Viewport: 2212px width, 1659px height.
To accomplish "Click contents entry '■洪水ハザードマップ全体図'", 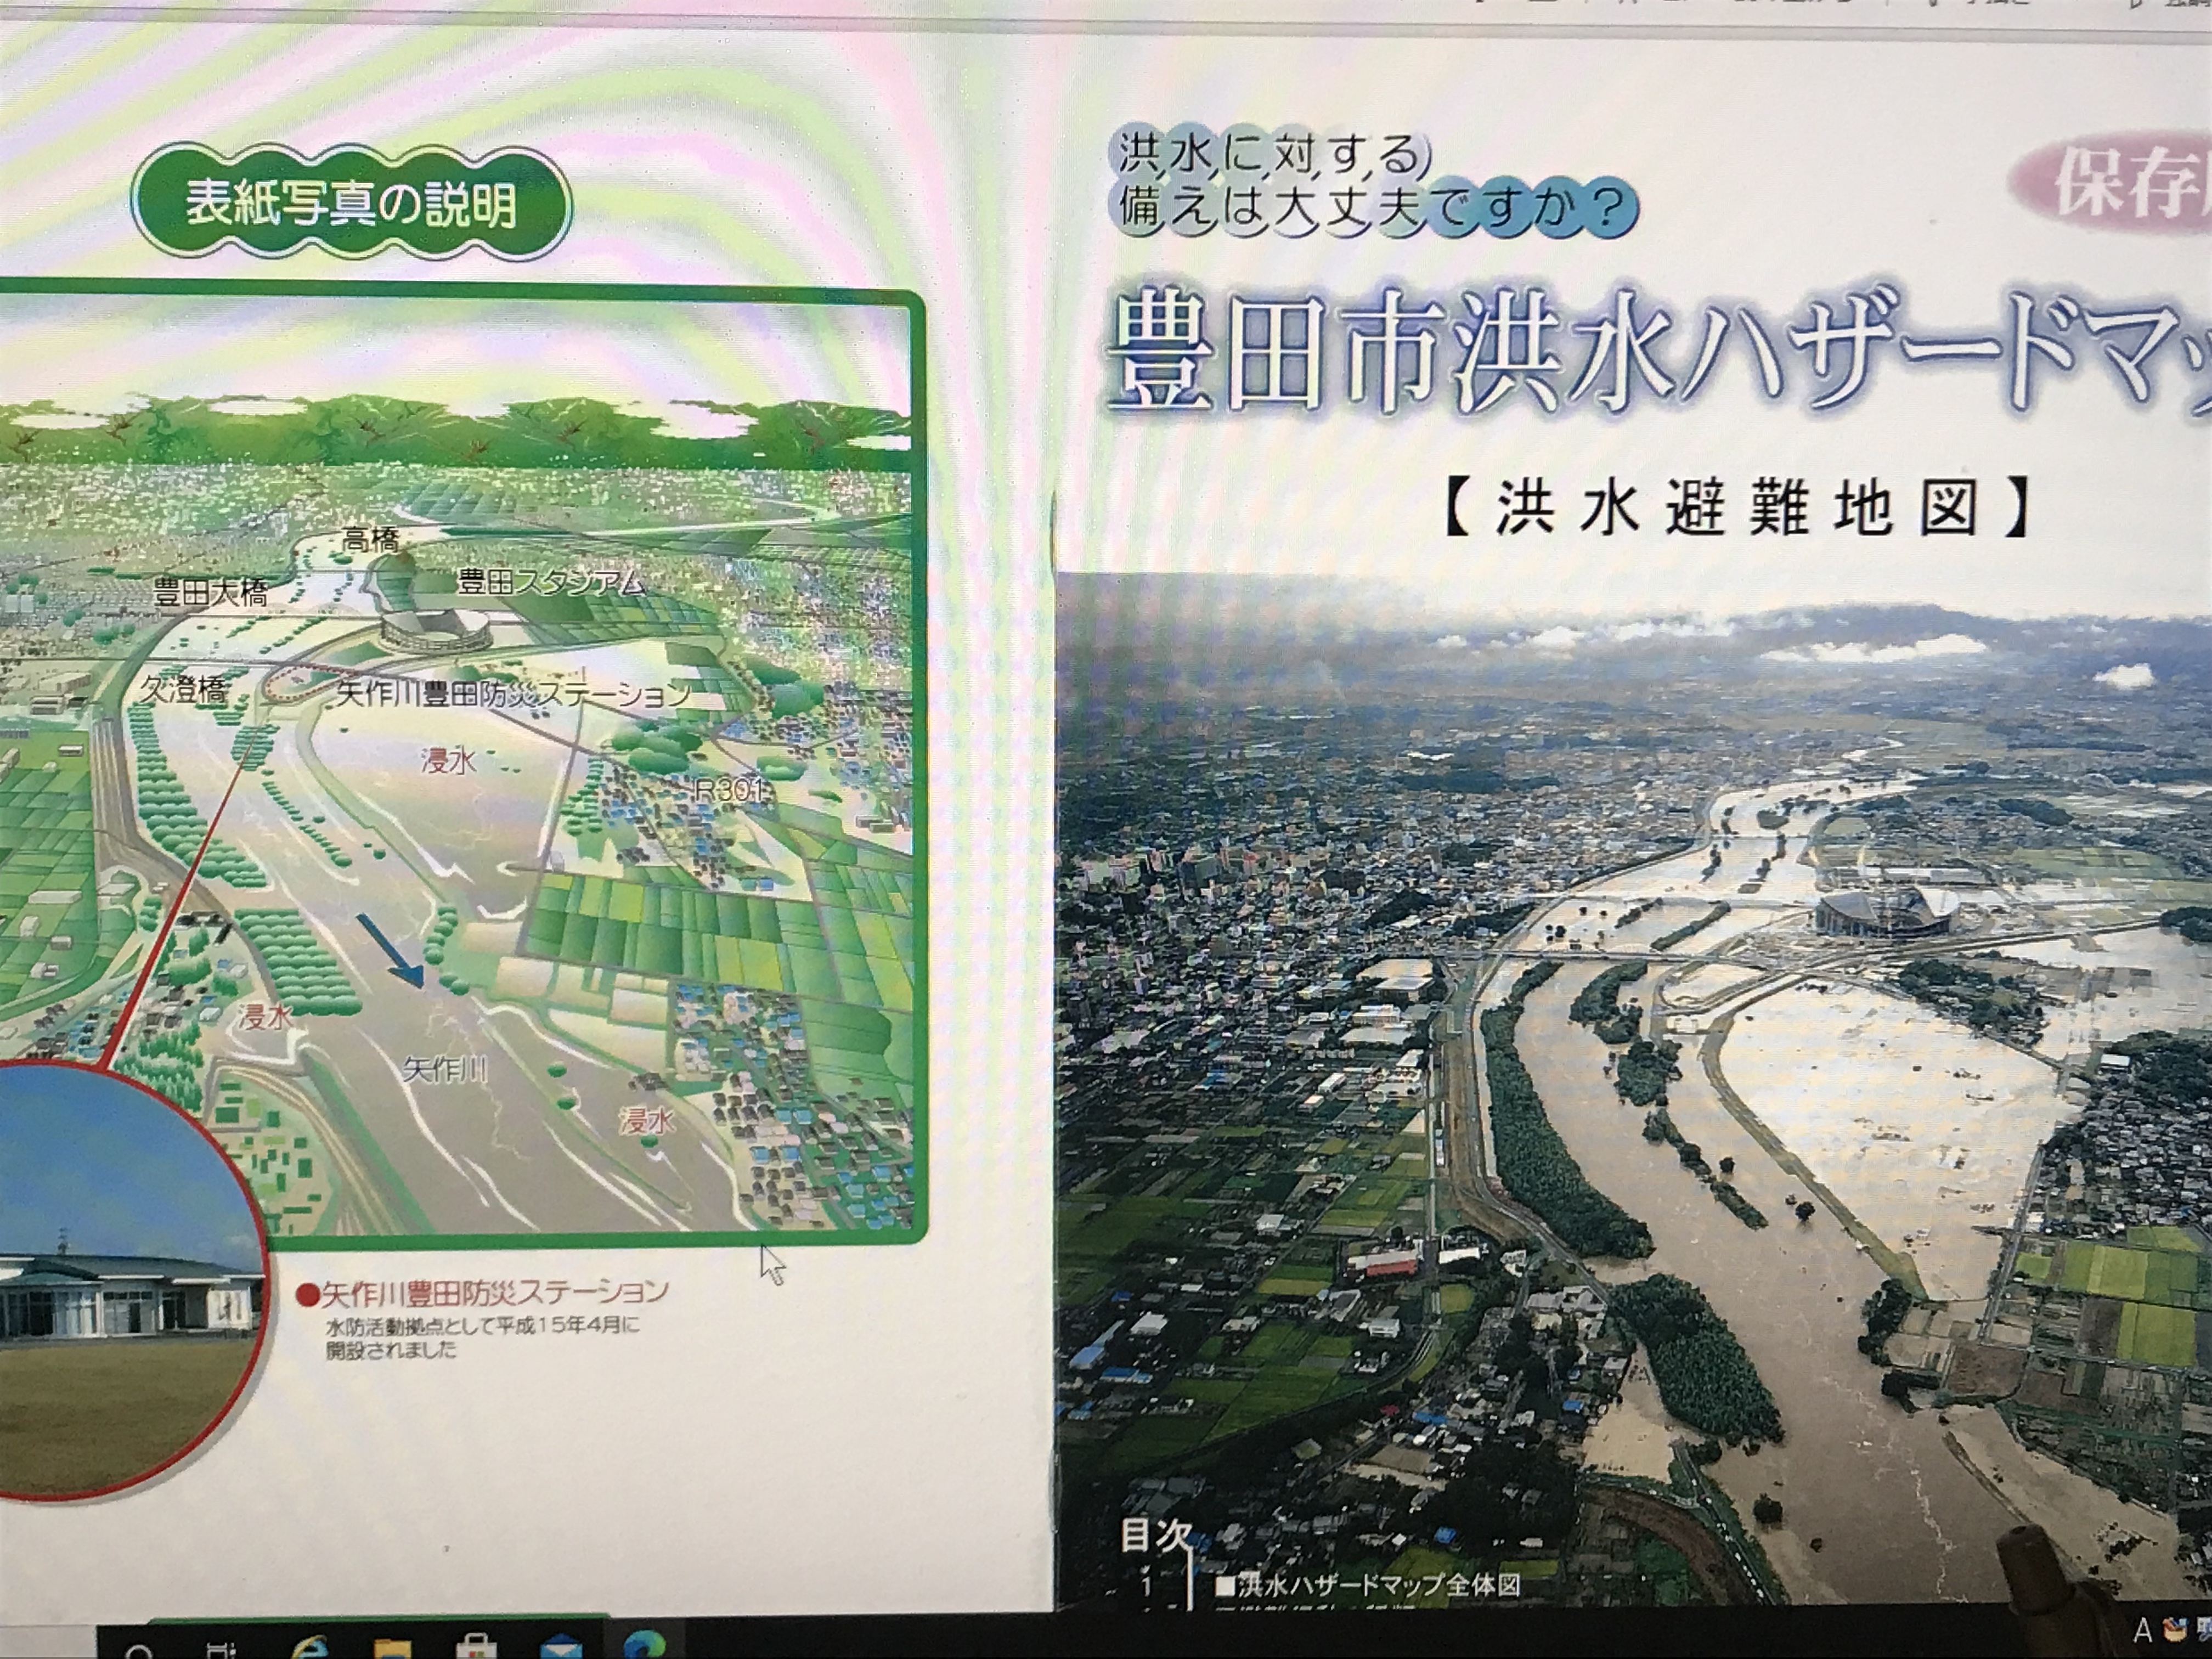I will 1367,1585.
